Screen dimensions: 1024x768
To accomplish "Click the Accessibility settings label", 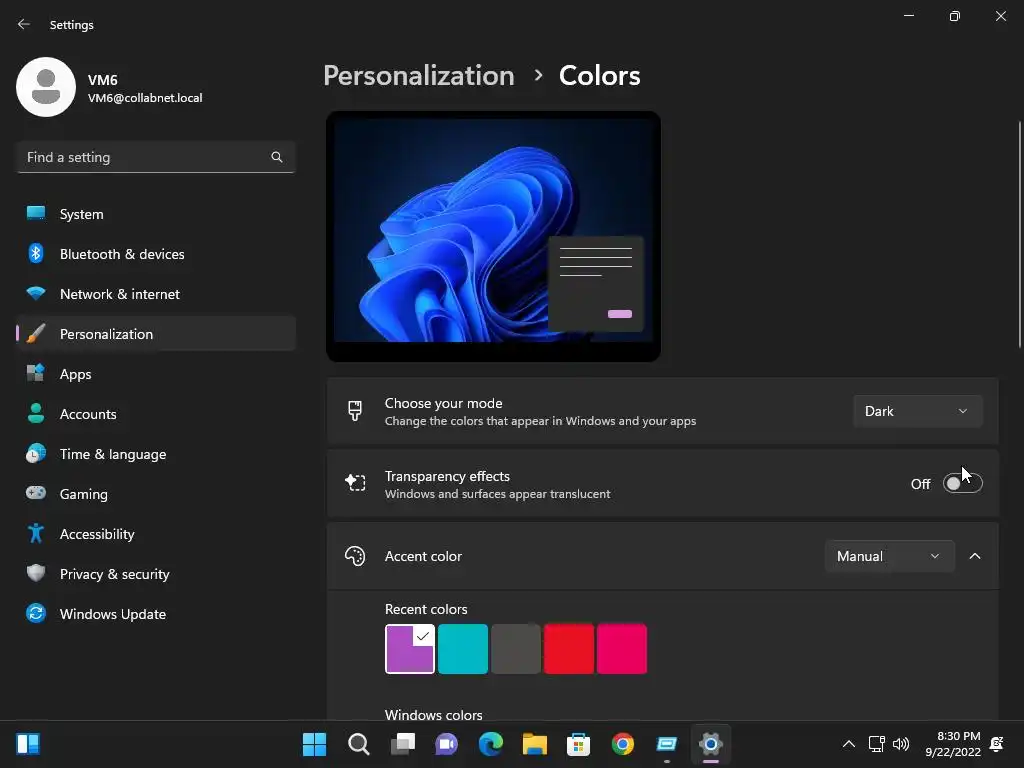I will tap(97, 534).
